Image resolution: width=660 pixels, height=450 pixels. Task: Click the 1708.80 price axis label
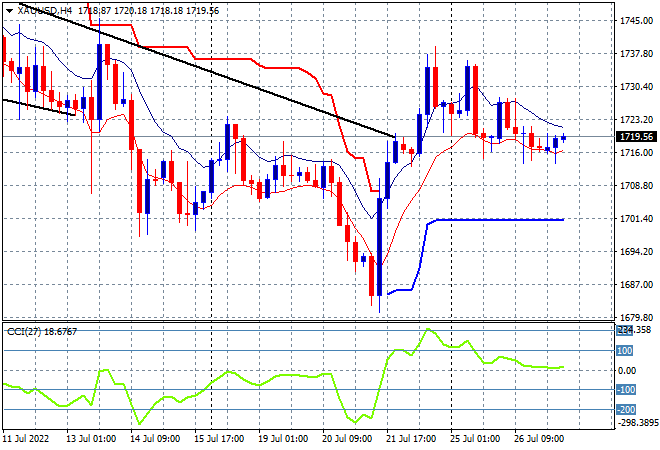[636, 185]
